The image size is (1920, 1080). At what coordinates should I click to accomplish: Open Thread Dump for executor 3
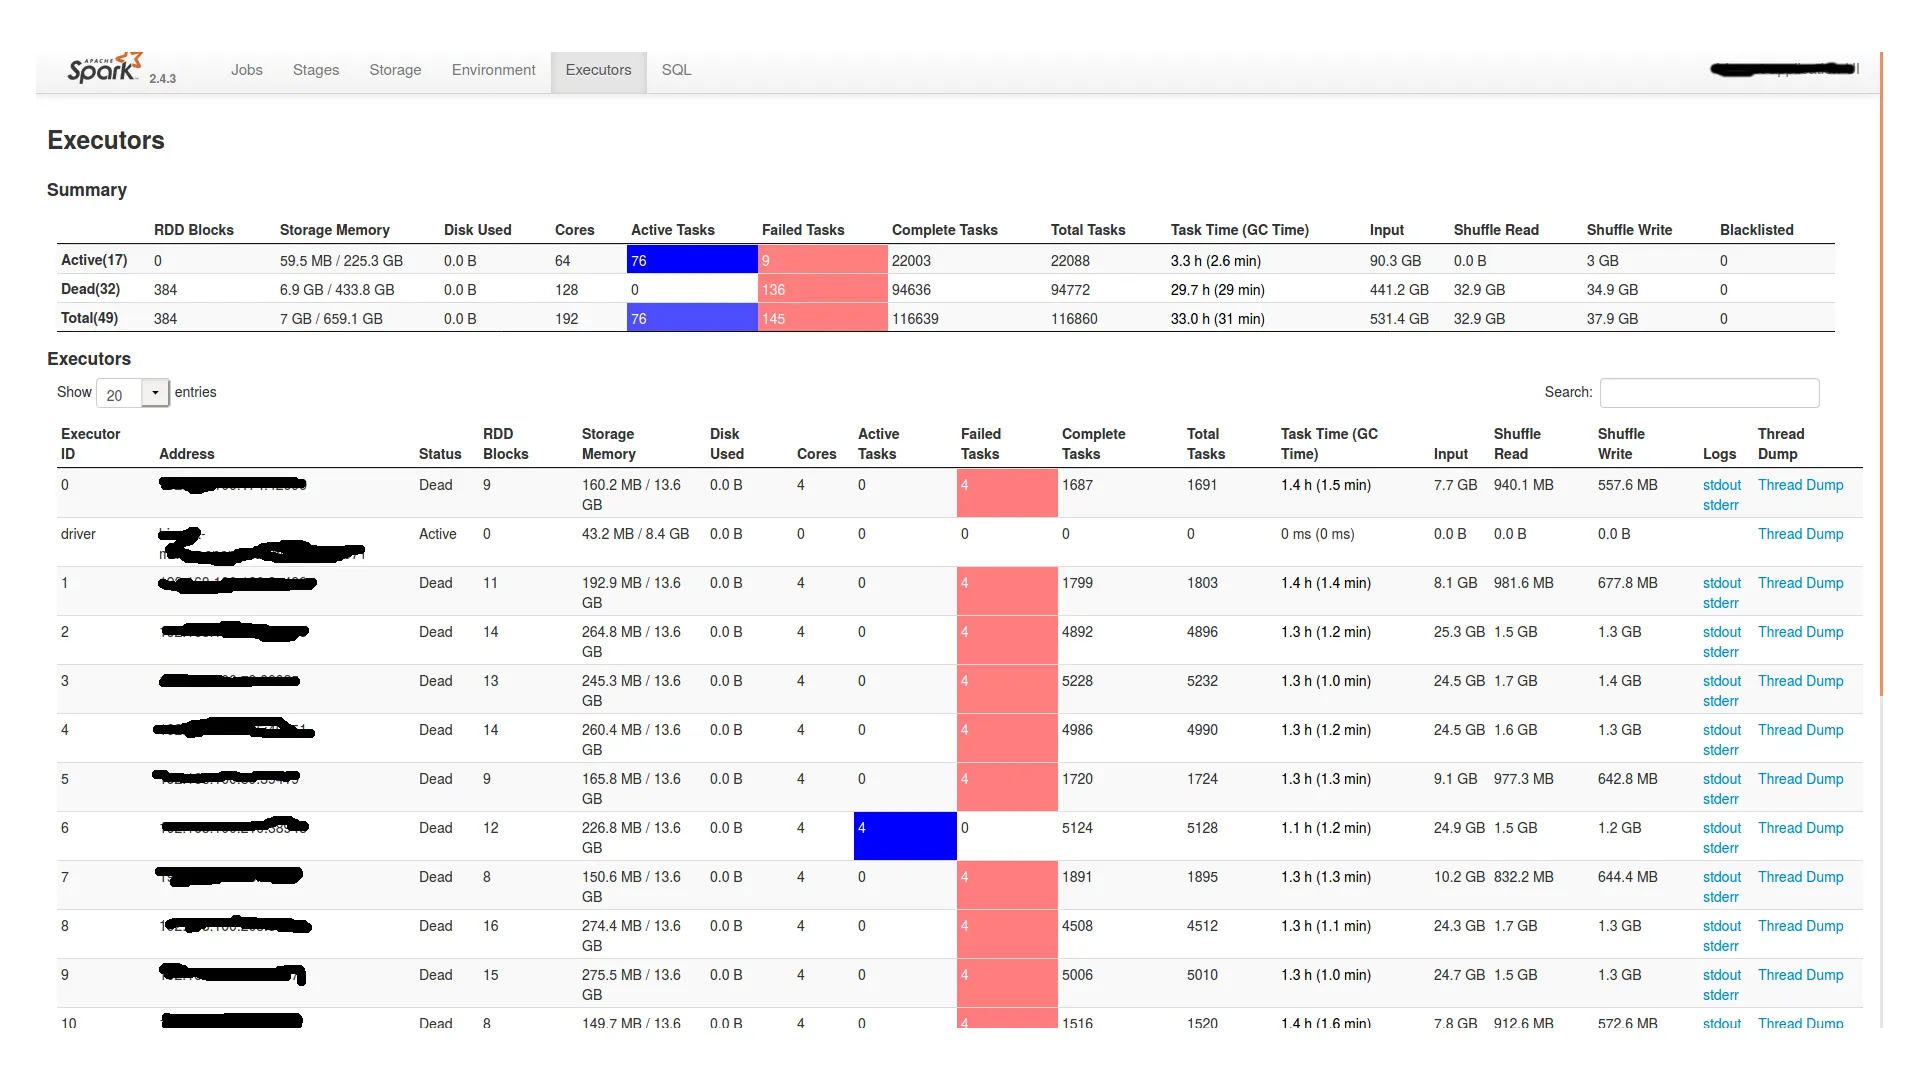[x=1800, y=681]
